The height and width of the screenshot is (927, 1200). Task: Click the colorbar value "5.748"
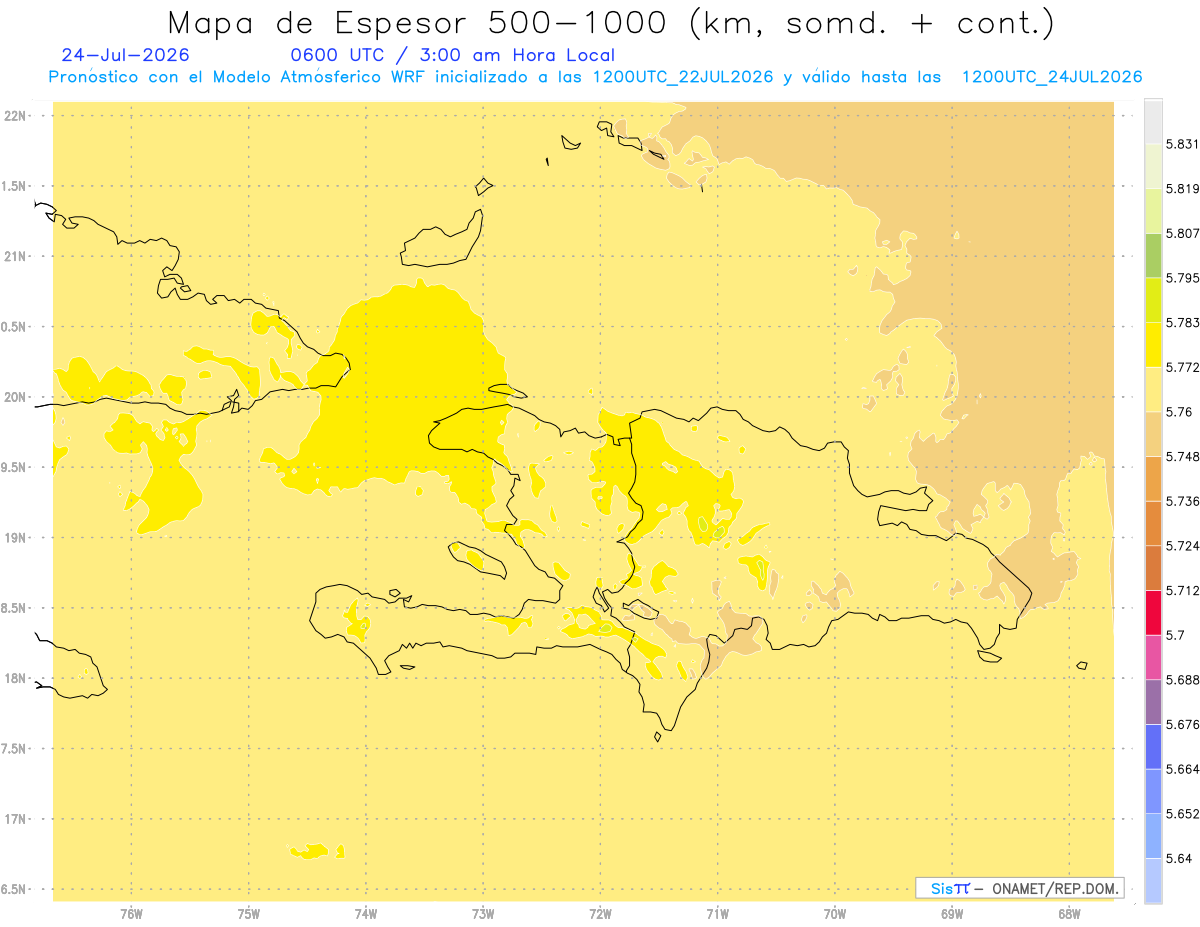[1183, 456]
